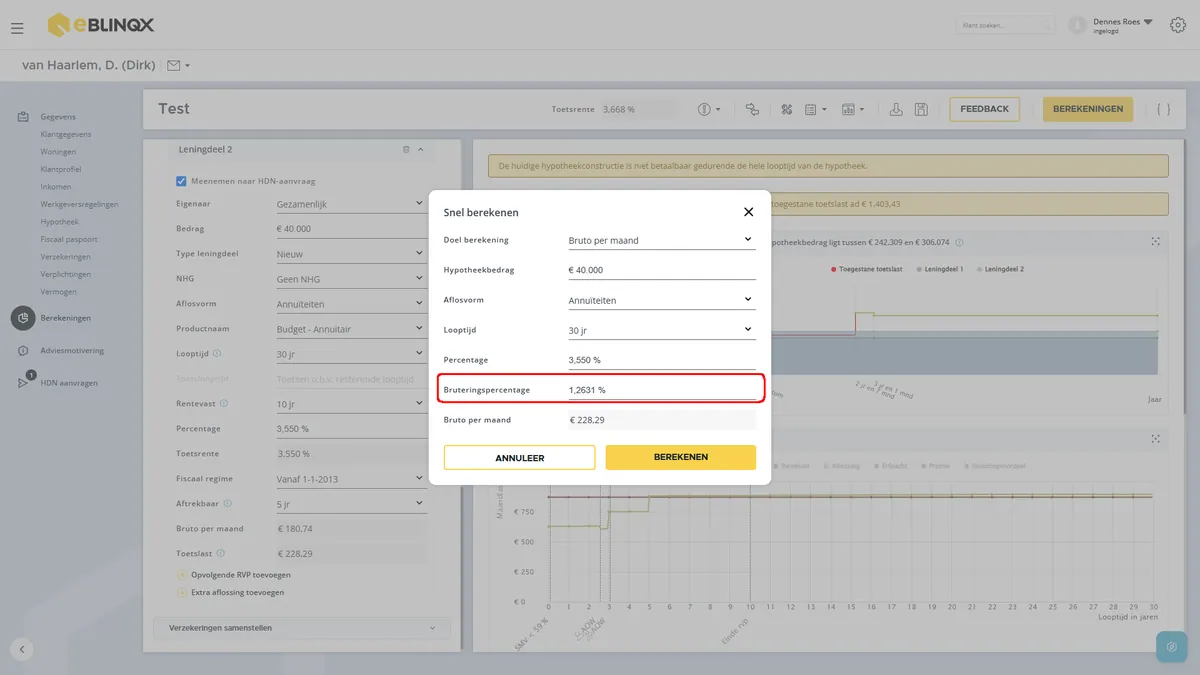Click the Hypotheekbedrag field in dialog
The height and width of the screenshot is (675, 1200).
pos(662,270)
